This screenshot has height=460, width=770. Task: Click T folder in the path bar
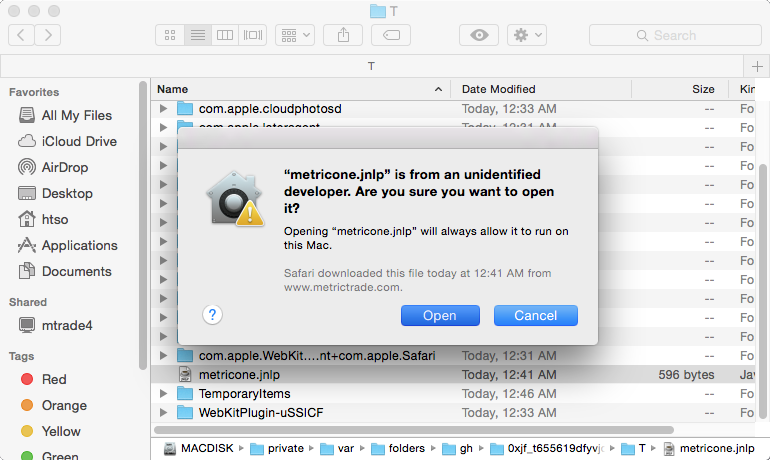click(x=633, y=448)
